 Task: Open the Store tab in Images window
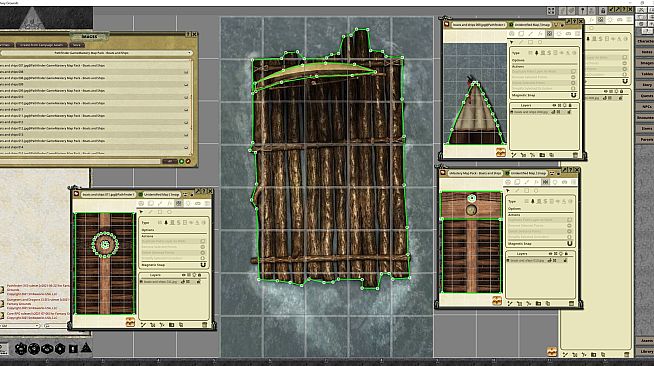pyautogui.click(x=76, y=45)
